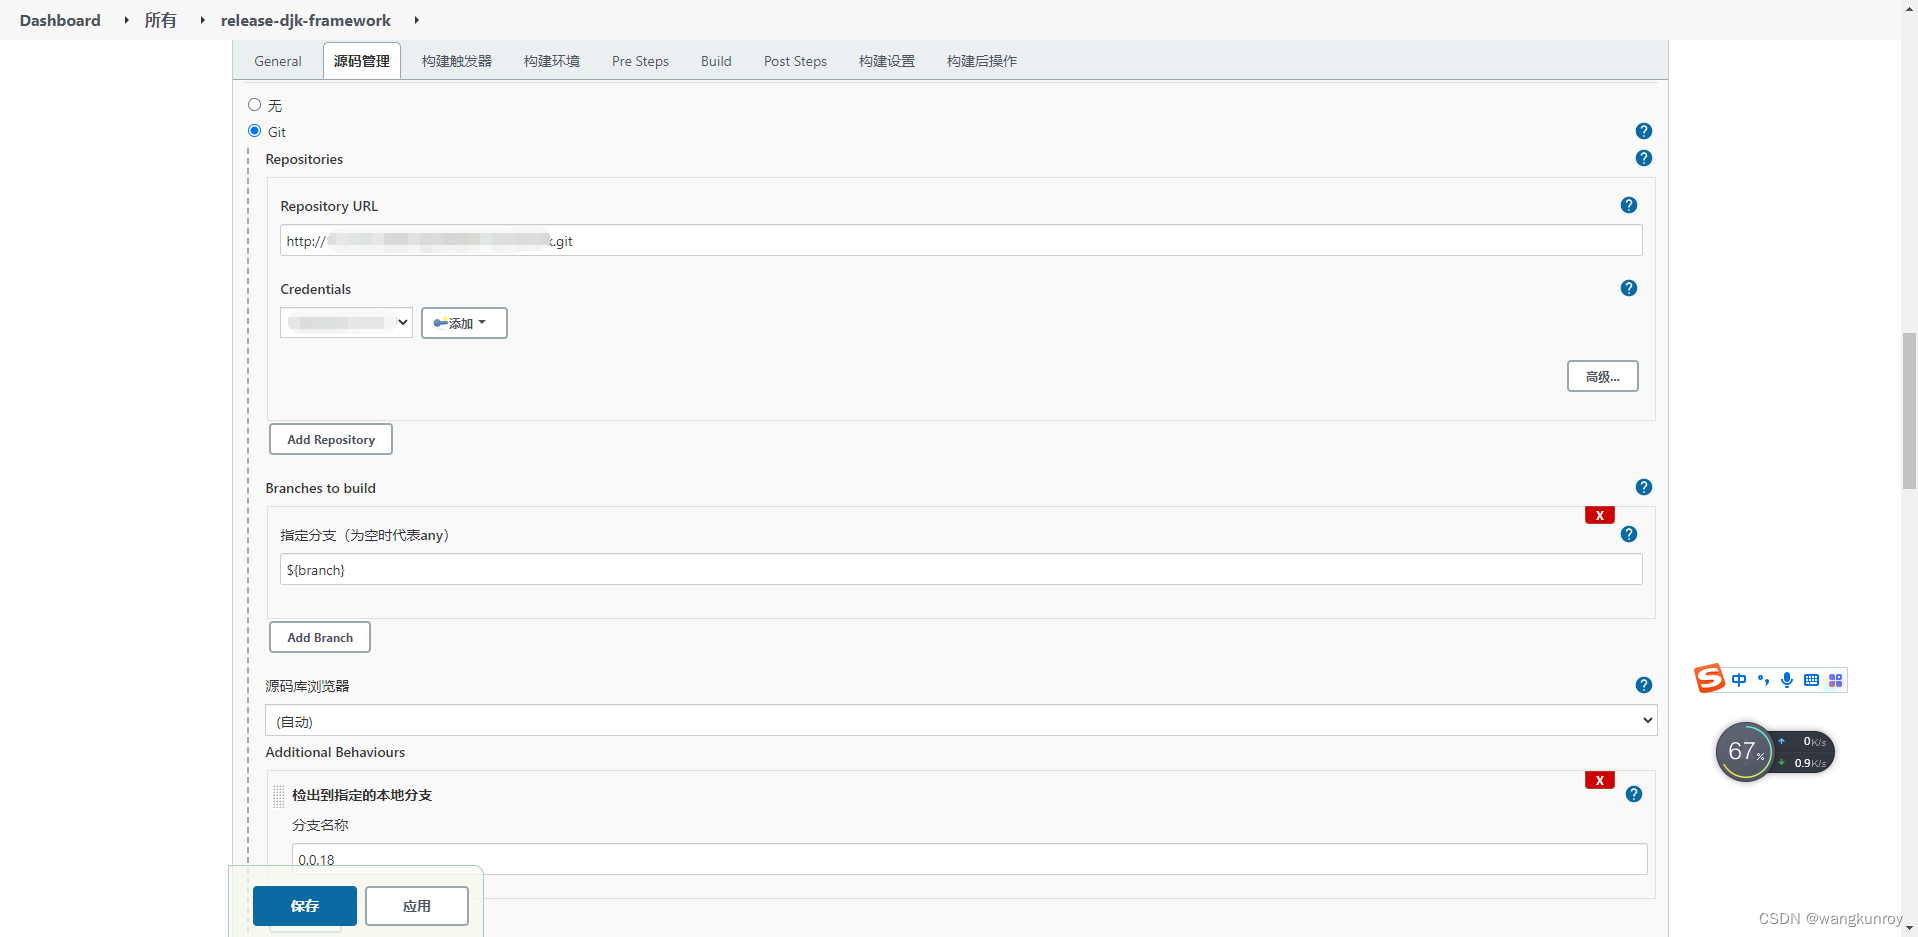
Task: Open help for Branches to build
Action: 1643,487
